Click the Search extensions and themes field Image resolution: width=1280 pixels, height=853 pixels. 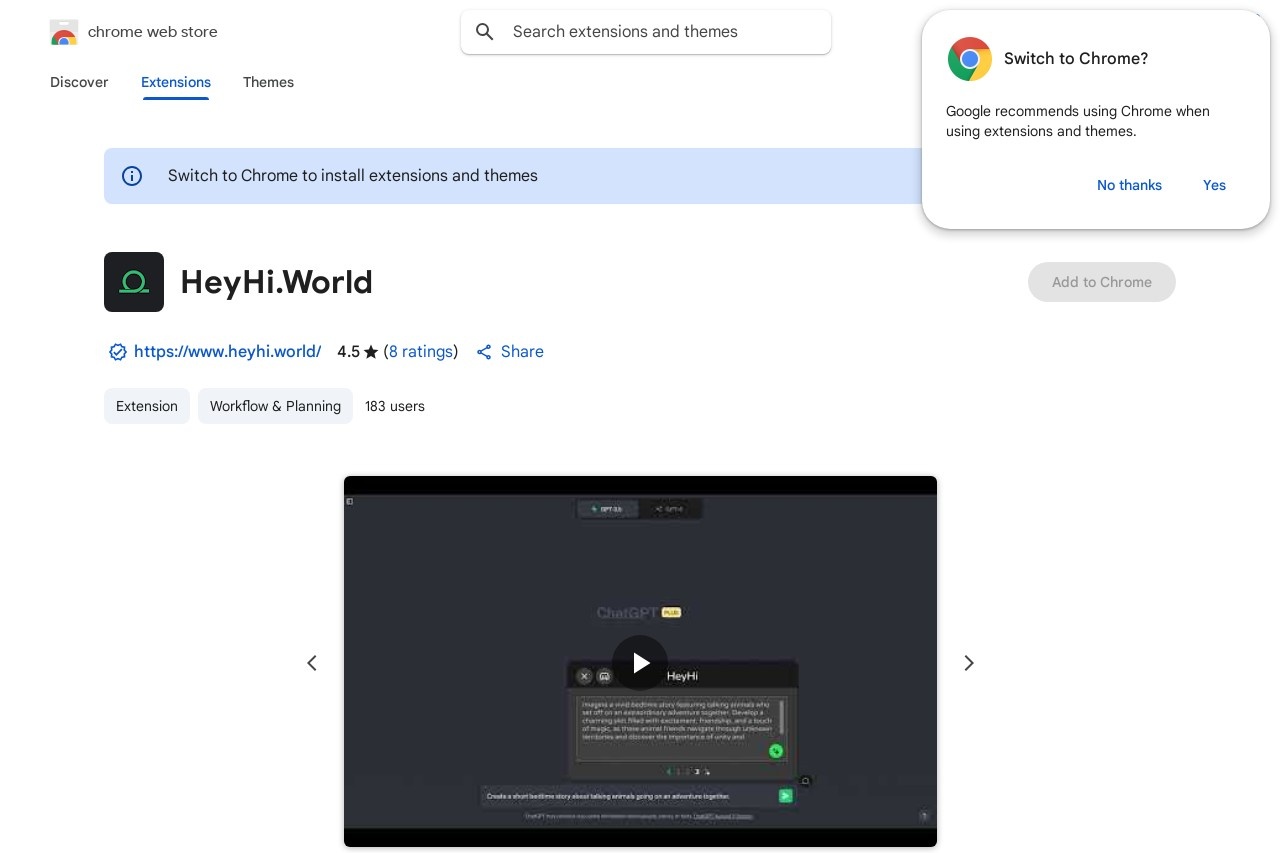tap(646, 32)
